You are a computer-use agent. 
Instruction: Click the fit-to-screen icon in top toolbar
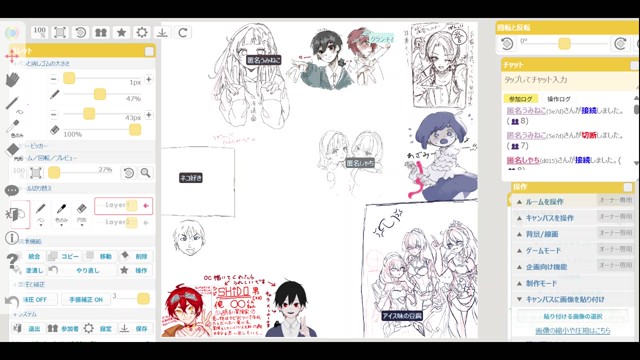[x=60, y=32]
